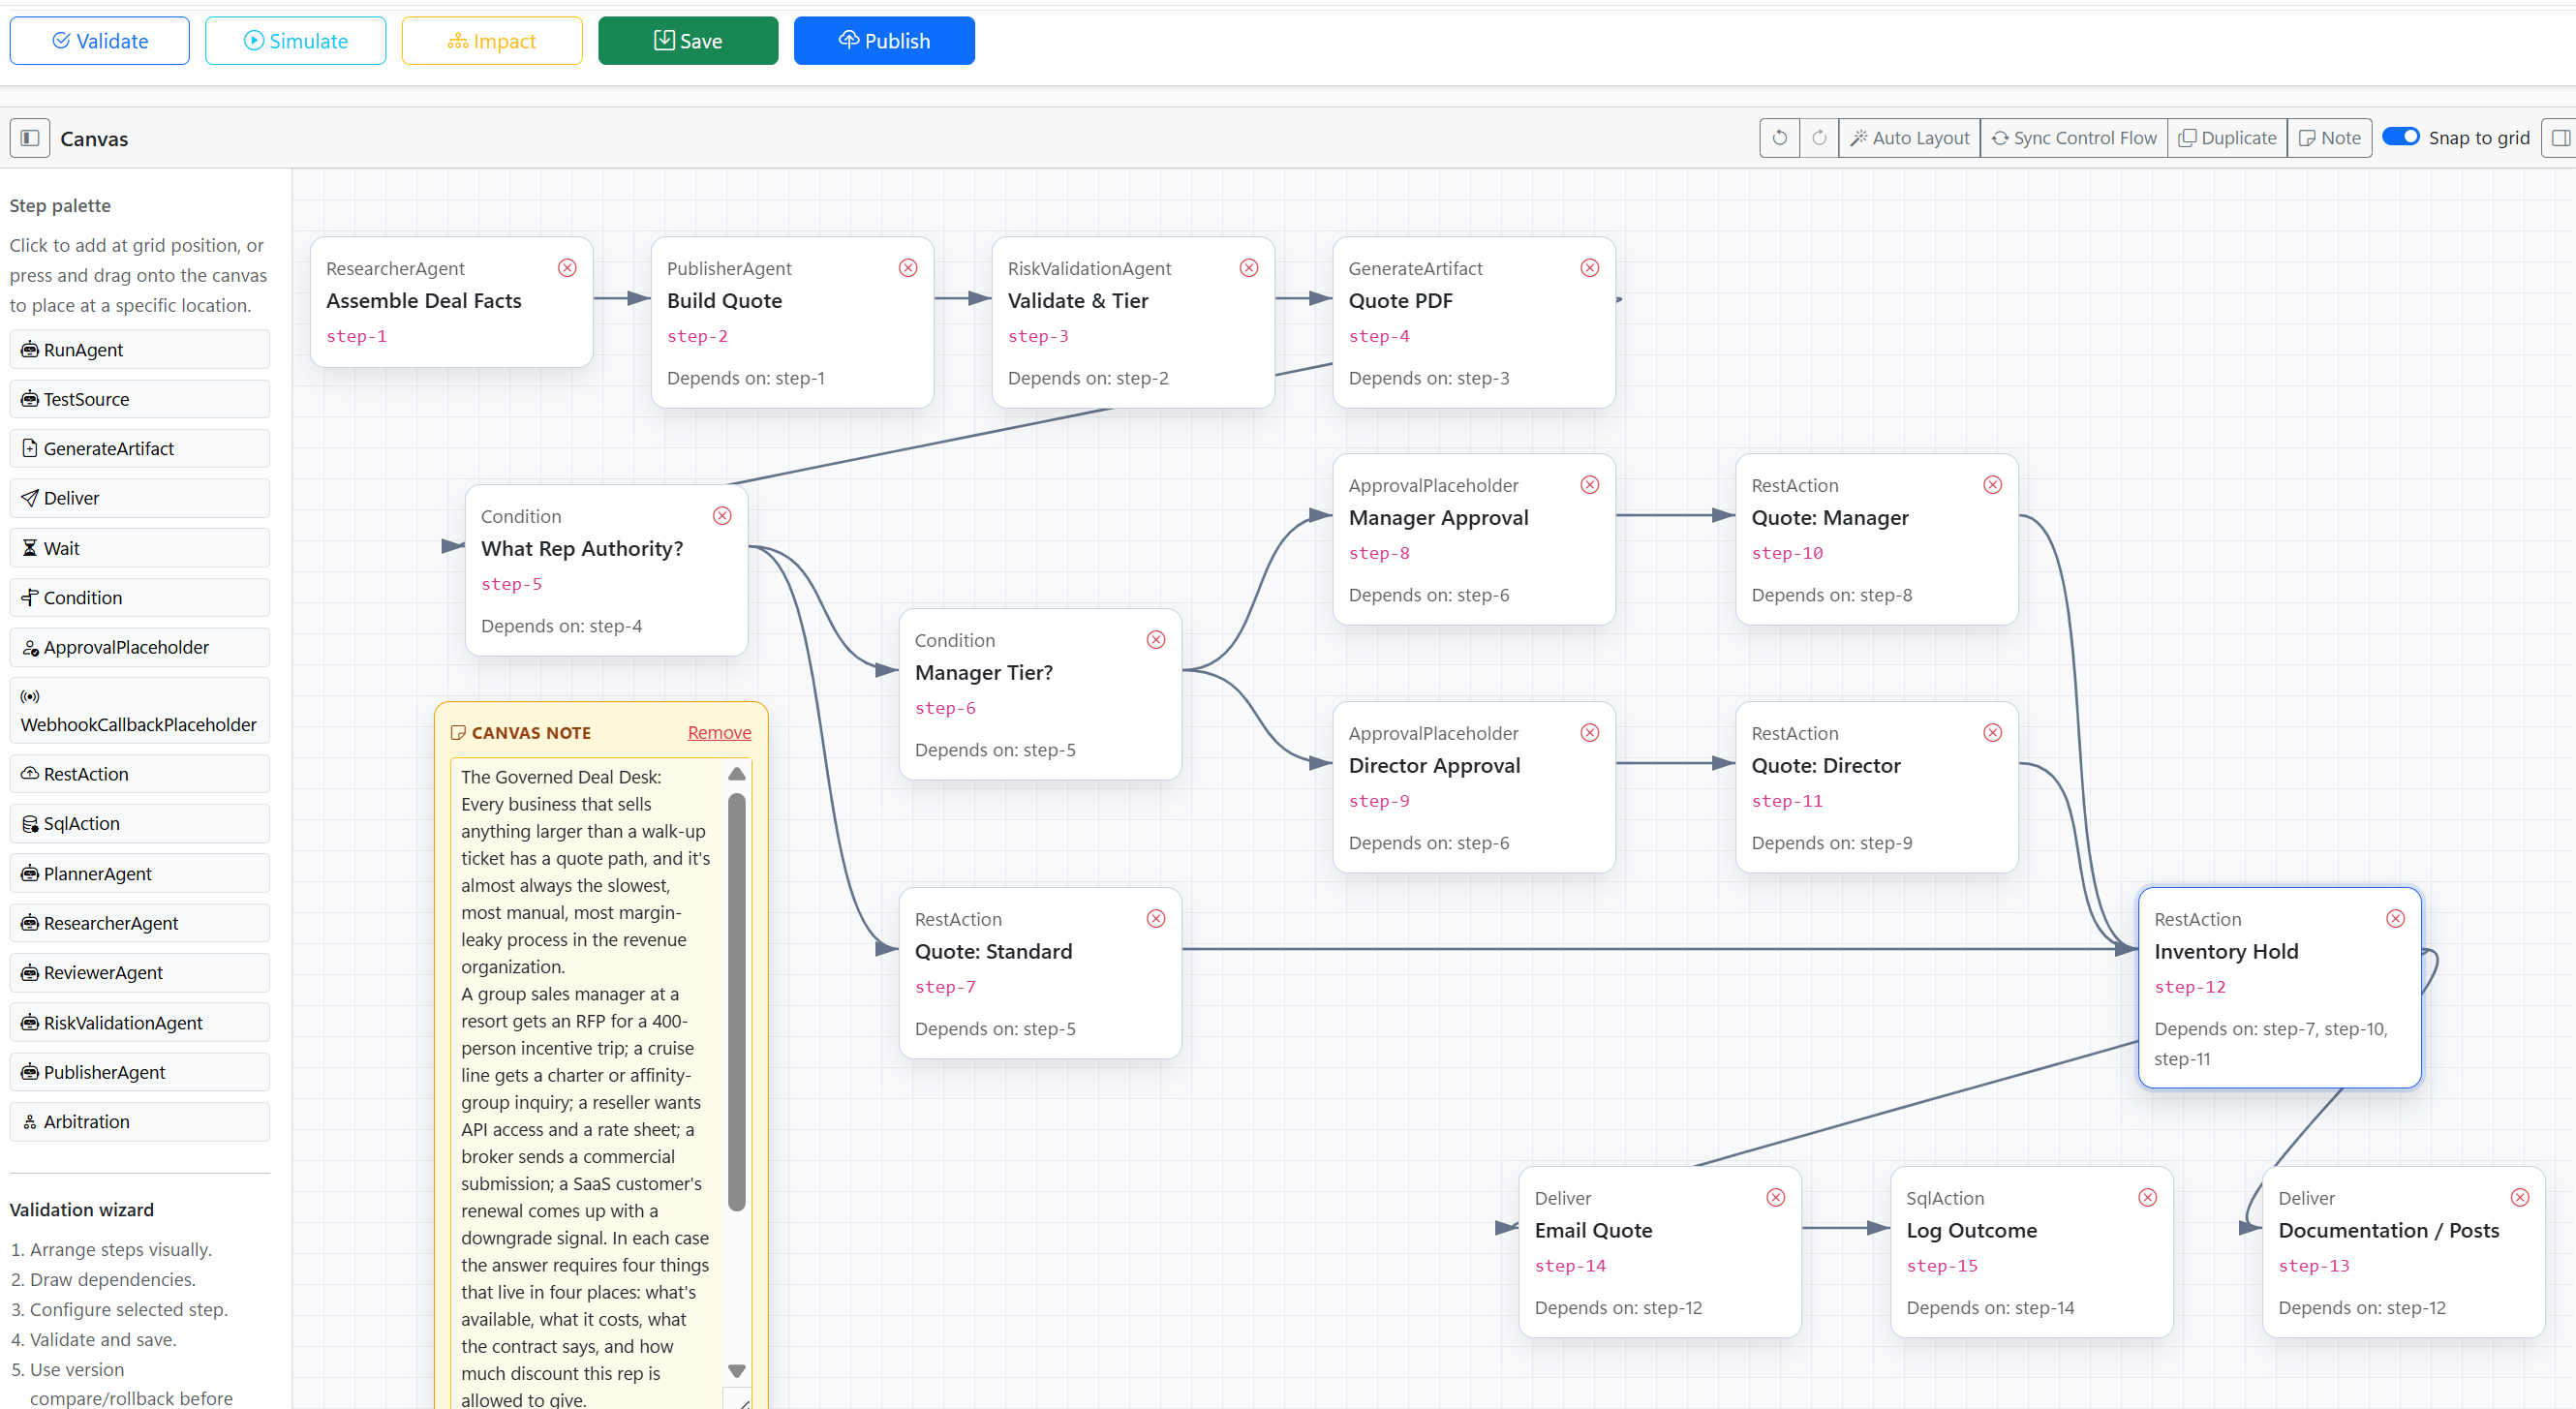The width and height of the screenshot is (2576, 1409).
Task: Add WebhookCallbackPlaceholder step from palette
Action: (140, 711)
